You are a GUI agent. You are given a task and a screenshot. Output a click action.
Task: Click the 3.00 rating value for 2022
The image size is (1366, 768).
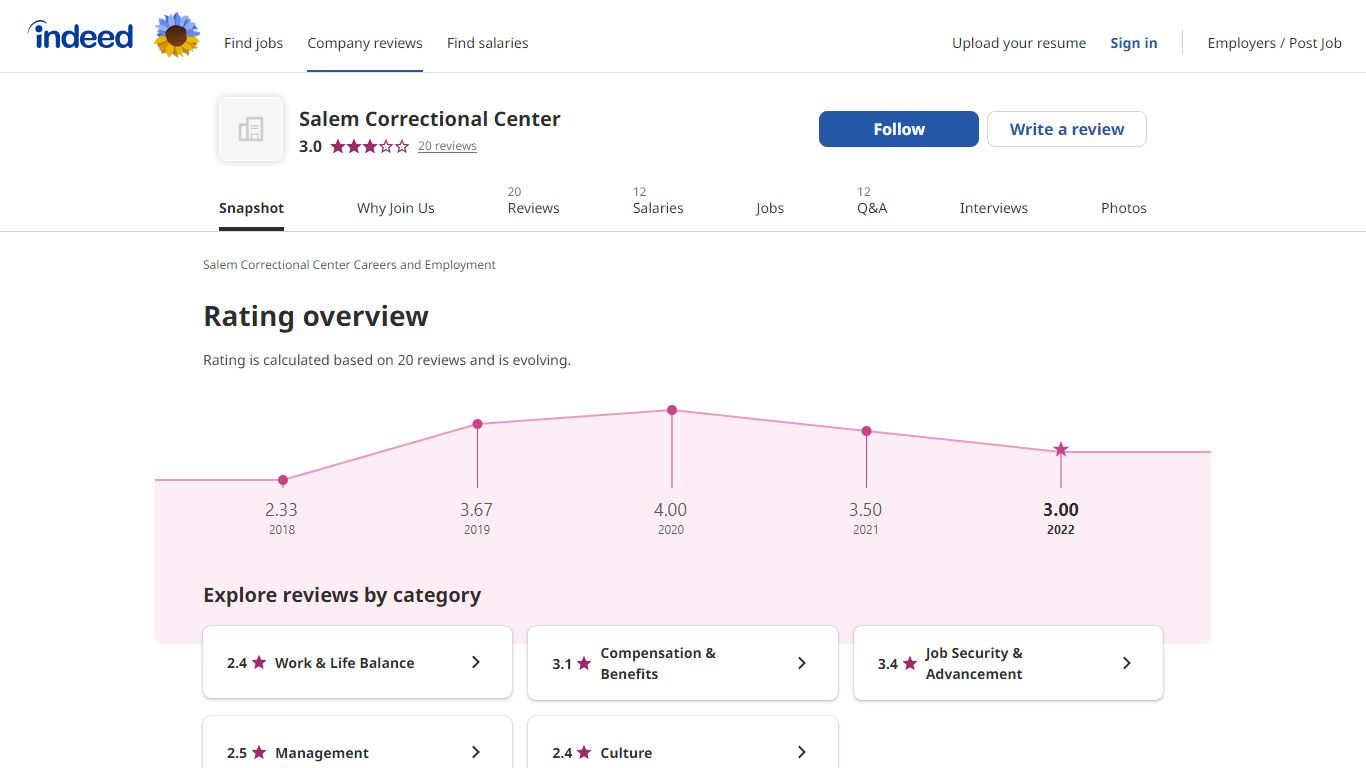pos(1061,510)
